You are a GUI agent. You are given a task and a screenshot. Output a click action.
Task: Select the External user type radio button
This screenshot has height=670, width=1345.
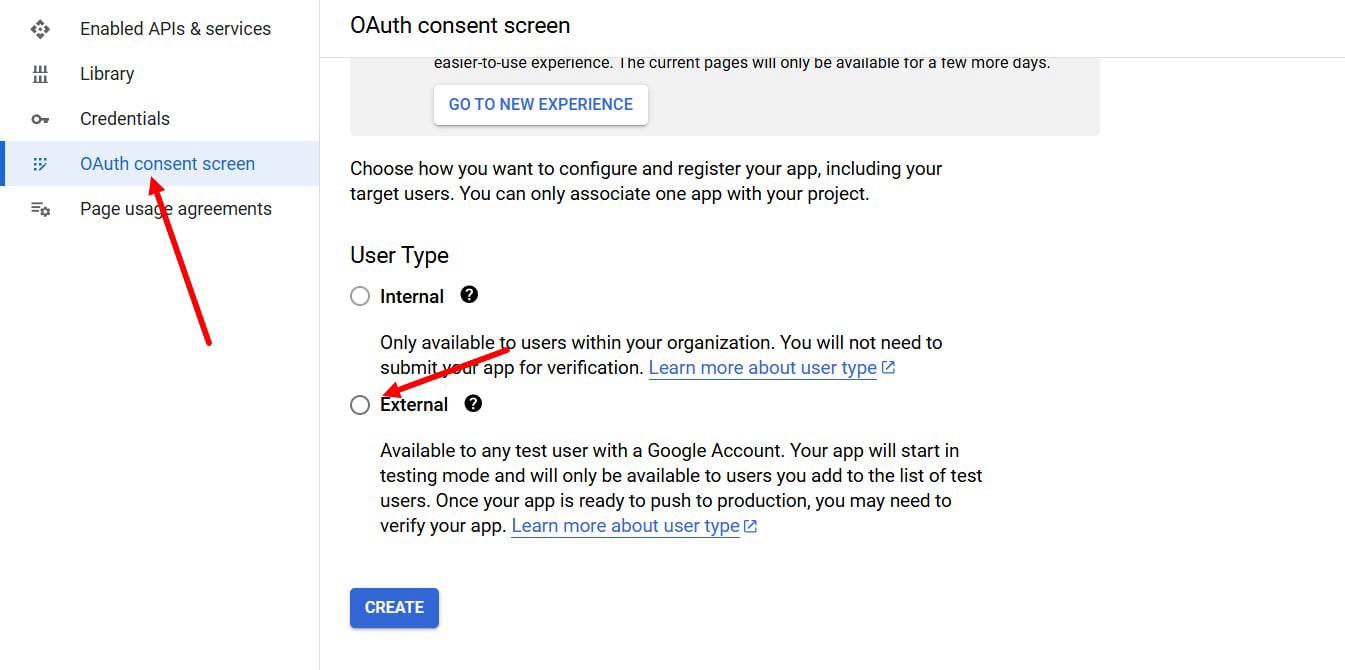tap(360, 405)
